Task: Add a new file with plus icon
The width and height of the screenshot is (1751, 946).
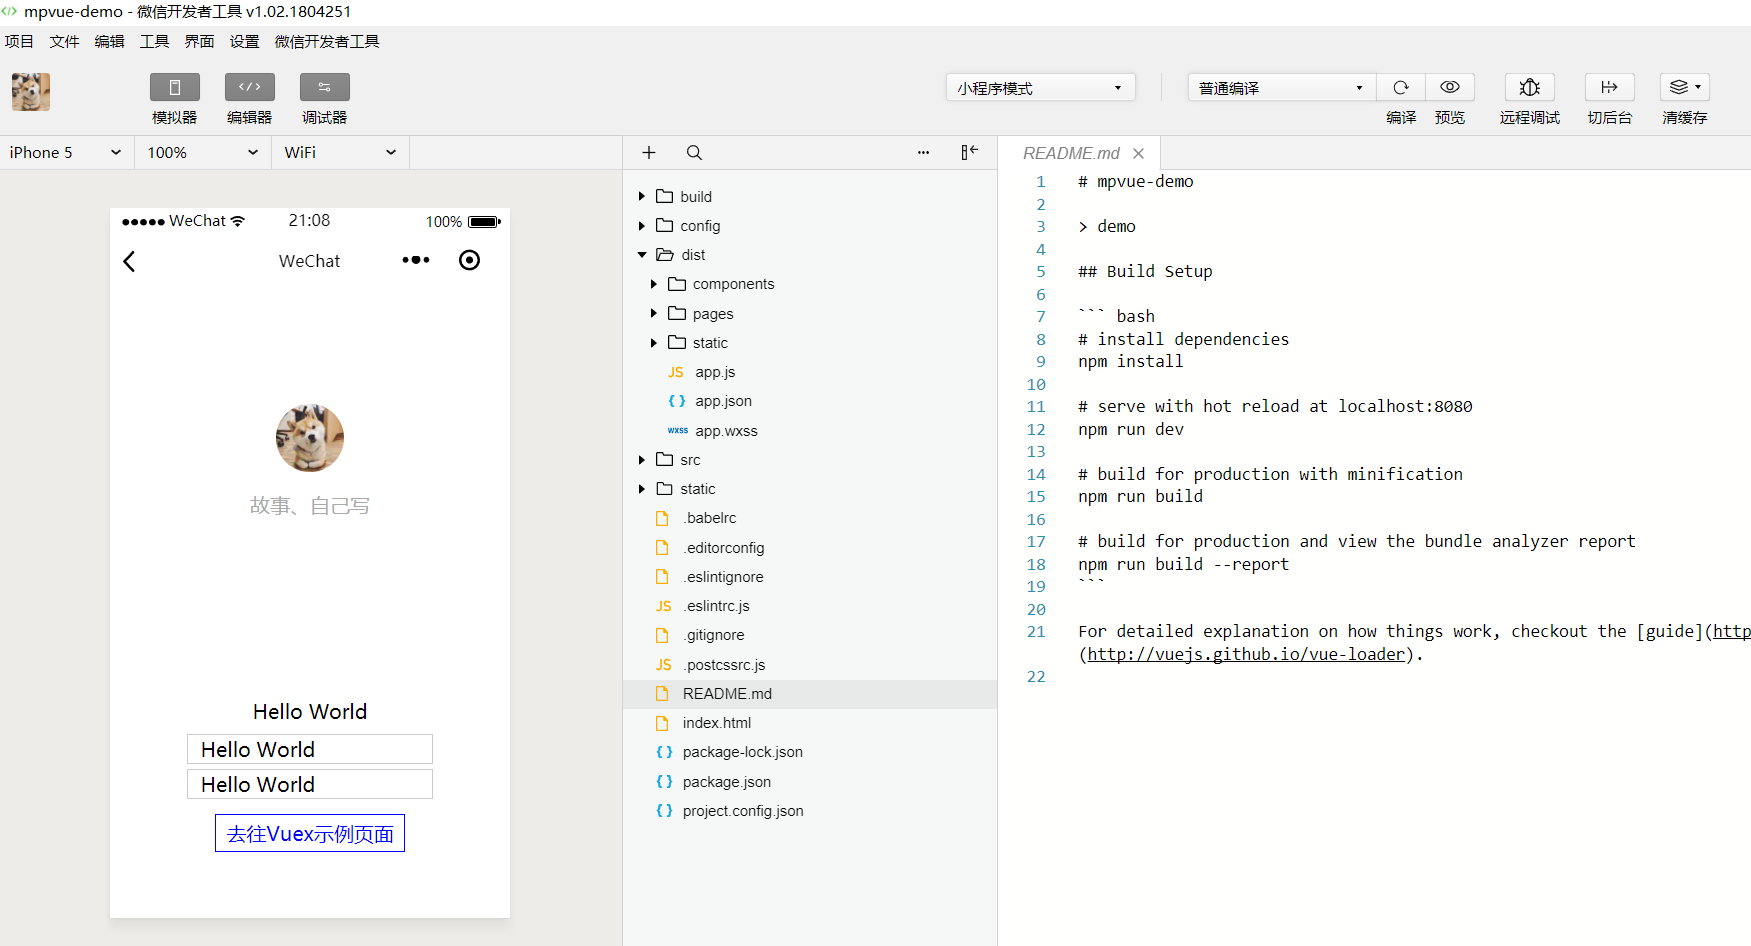Action: (649, 152)
